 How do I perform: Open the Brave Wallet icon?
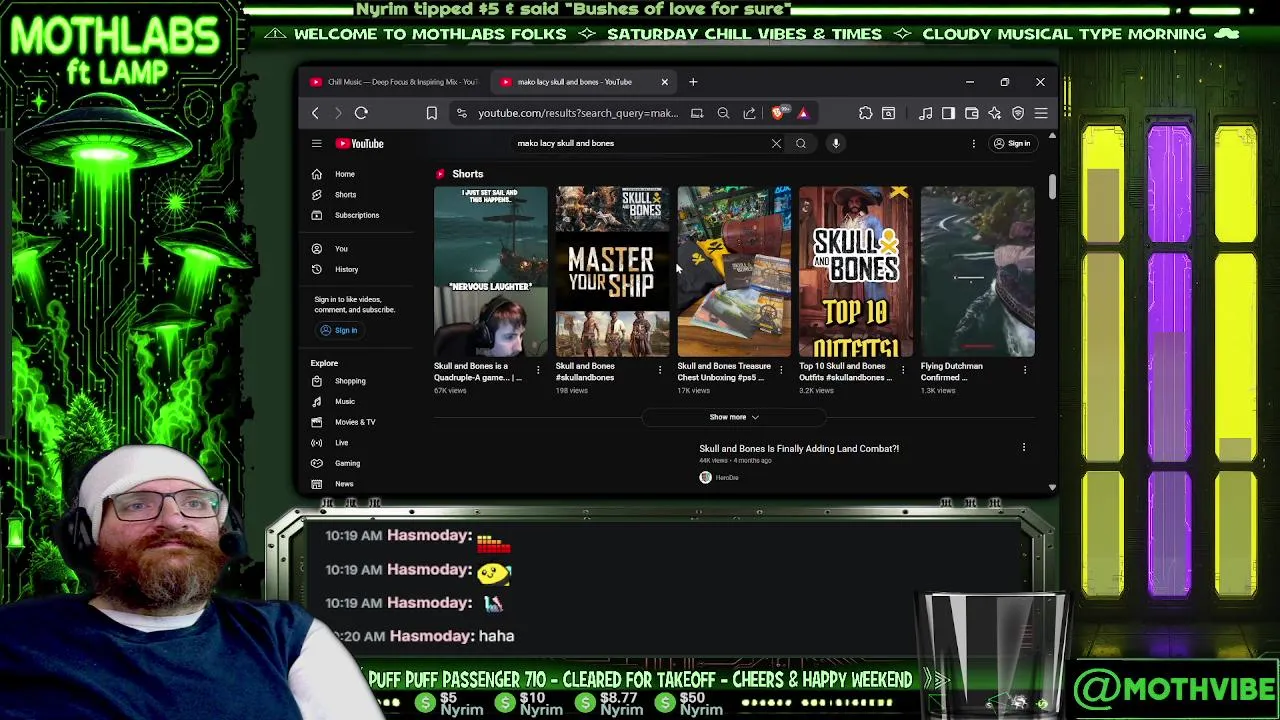(971, 113)
